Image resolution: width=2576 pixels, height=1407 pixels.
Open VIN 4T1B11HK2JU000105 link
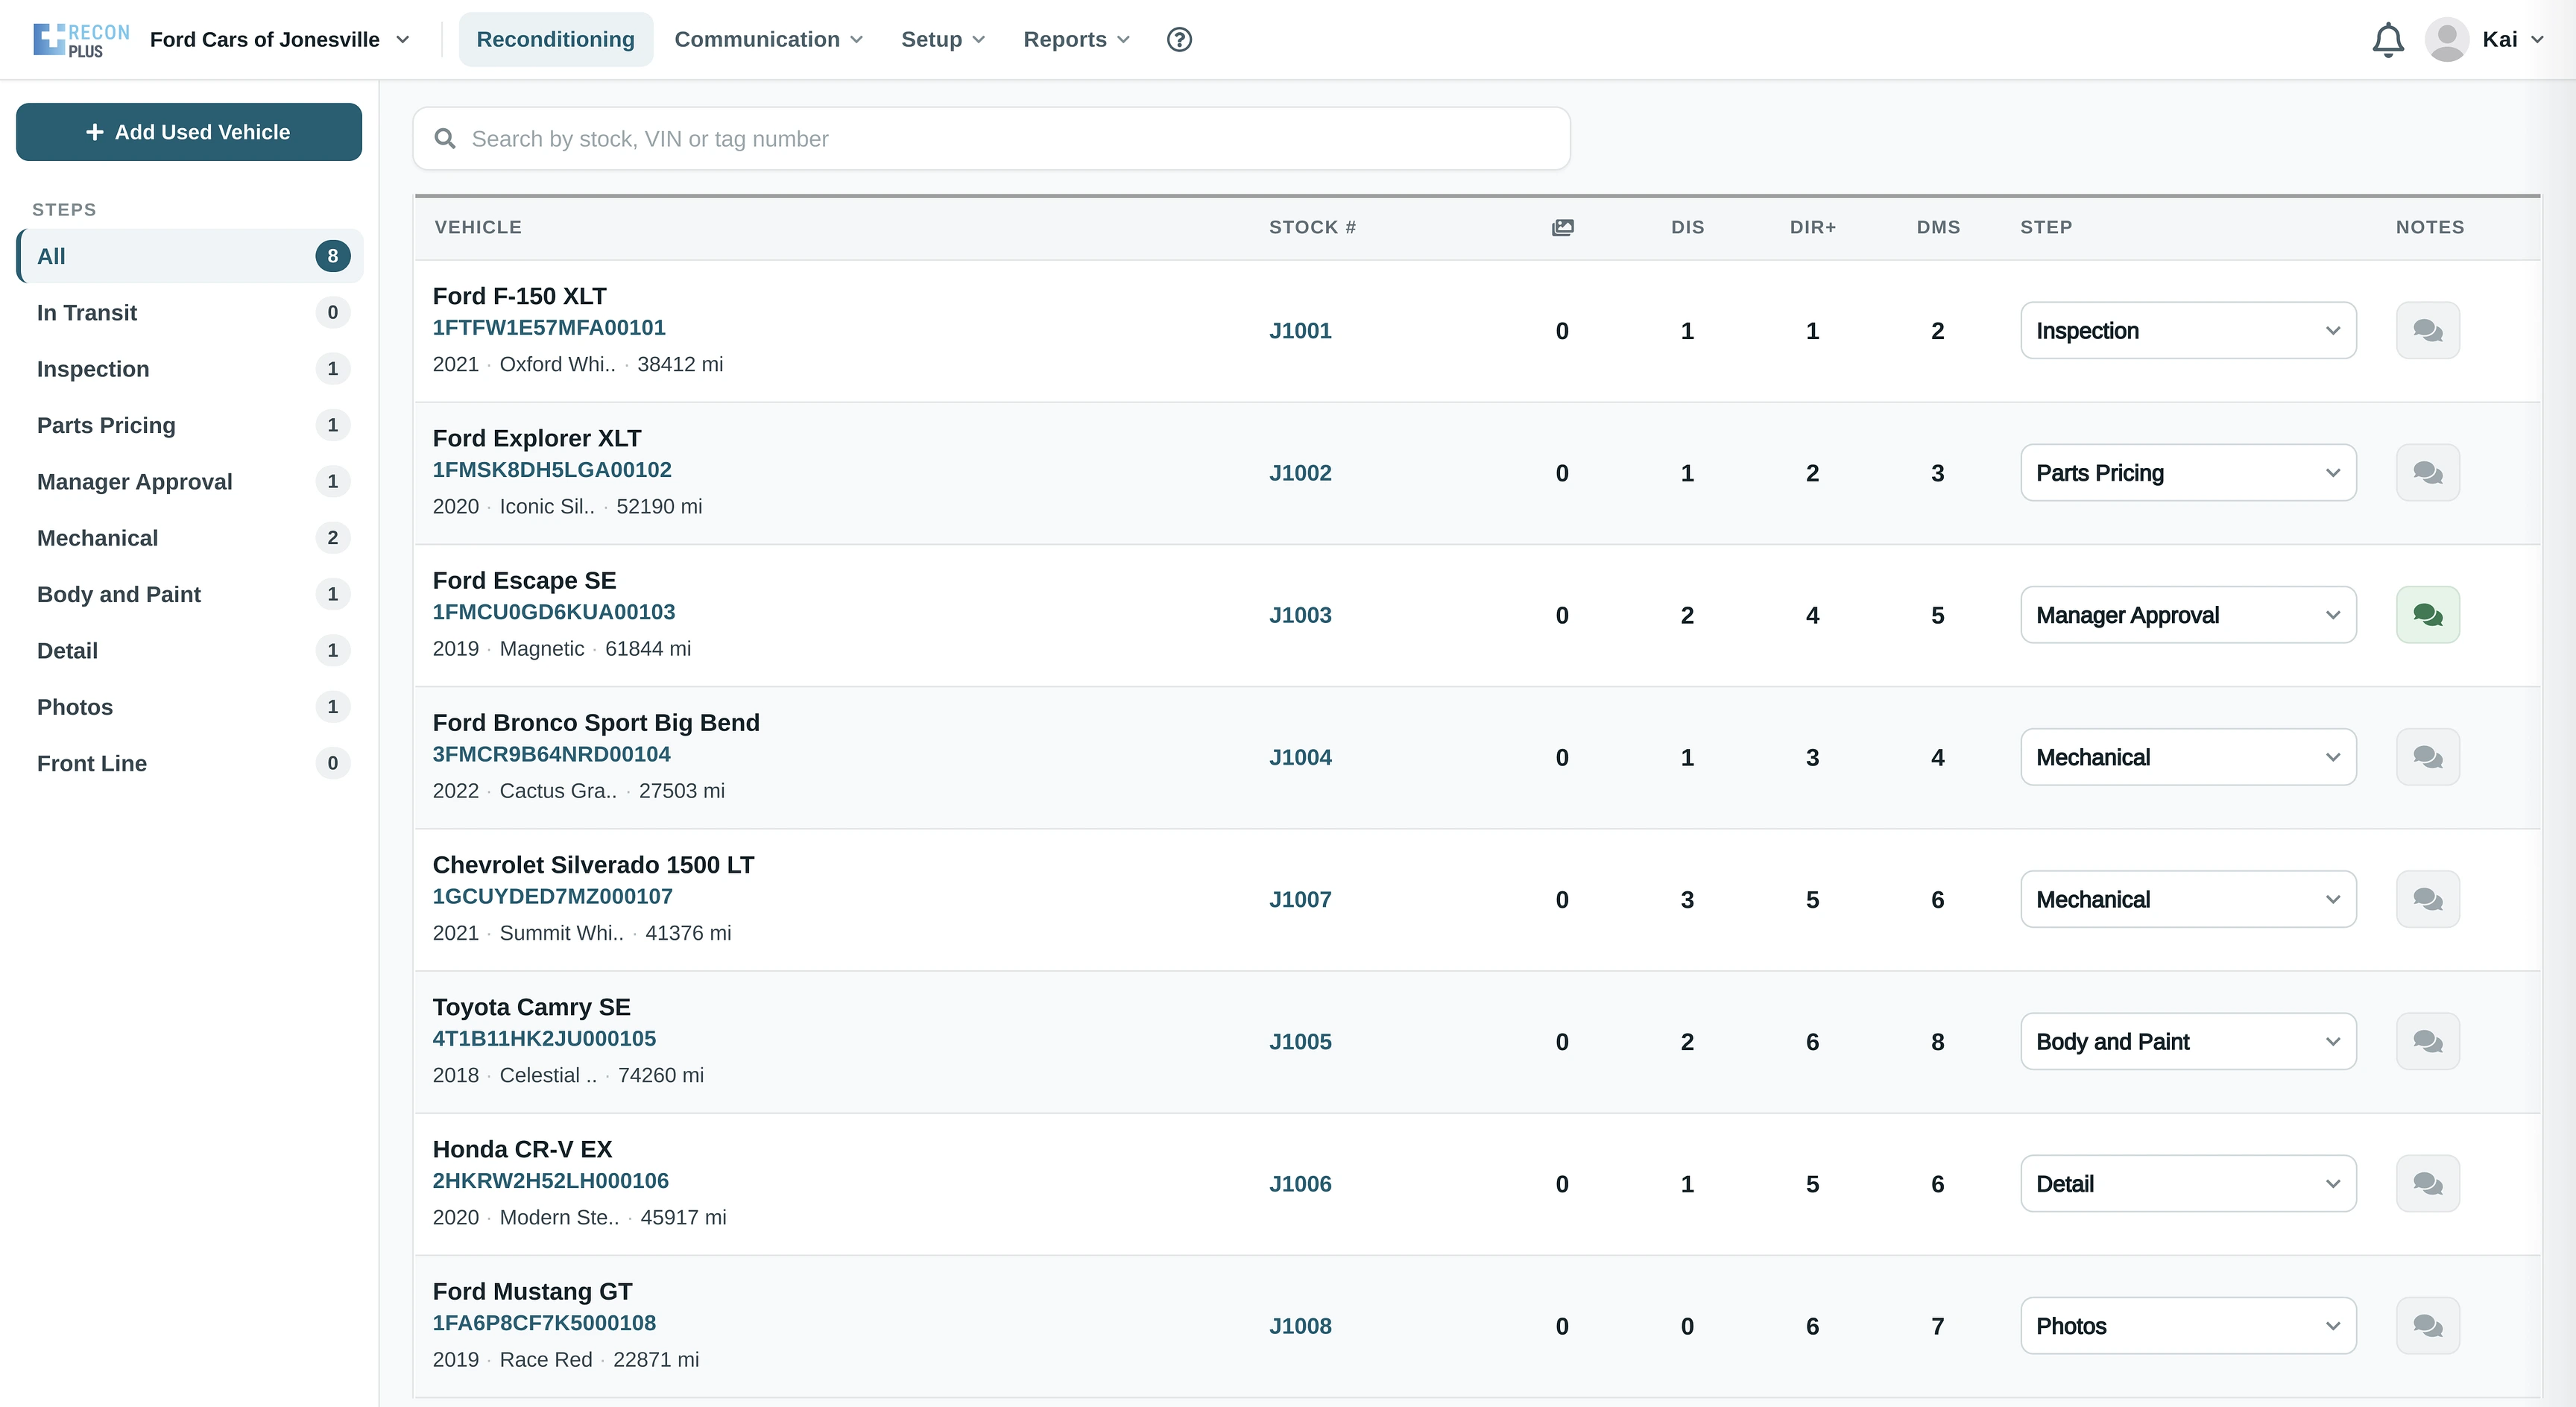[x=543, y=1038]
